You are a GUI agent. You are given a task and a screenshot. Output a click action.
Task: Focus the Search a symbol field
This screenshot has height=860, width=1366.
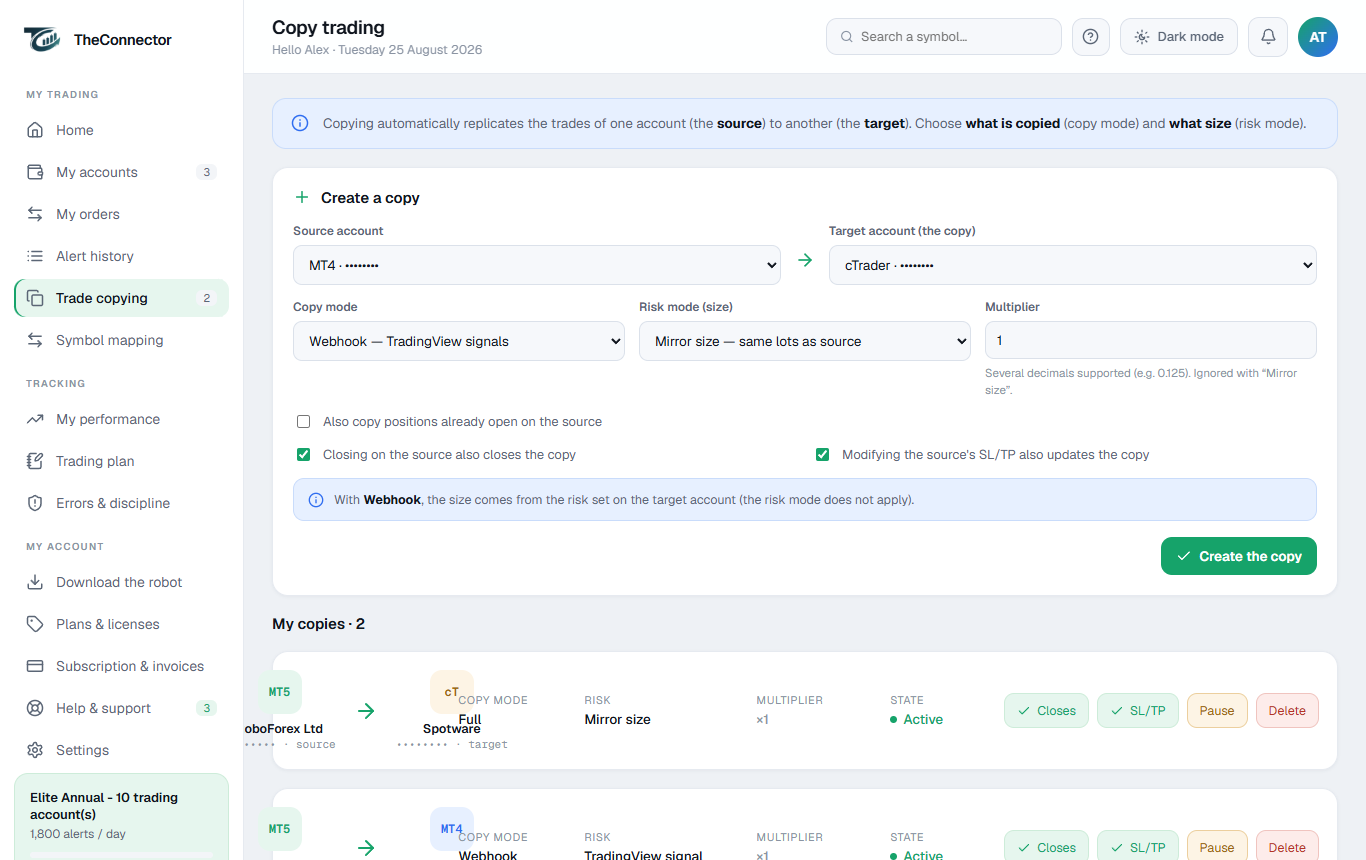click(x=944, y=37)
